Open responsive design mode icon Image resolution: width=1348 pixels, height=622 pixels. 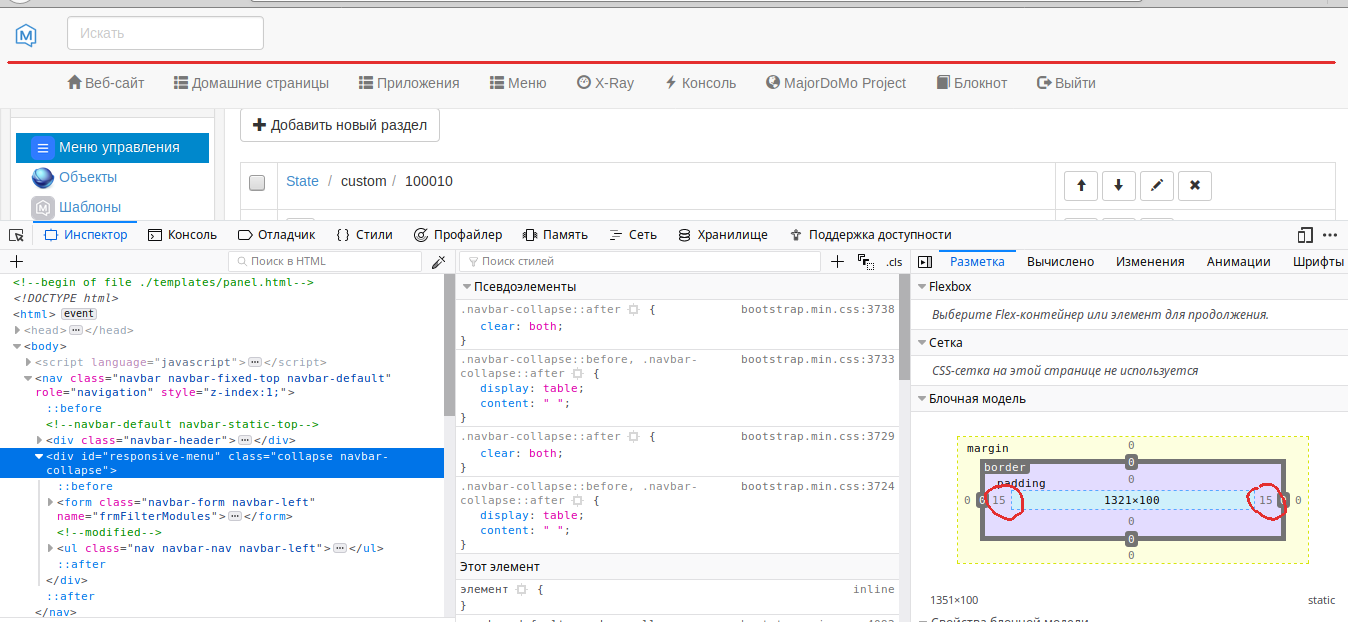(1304, 235)
